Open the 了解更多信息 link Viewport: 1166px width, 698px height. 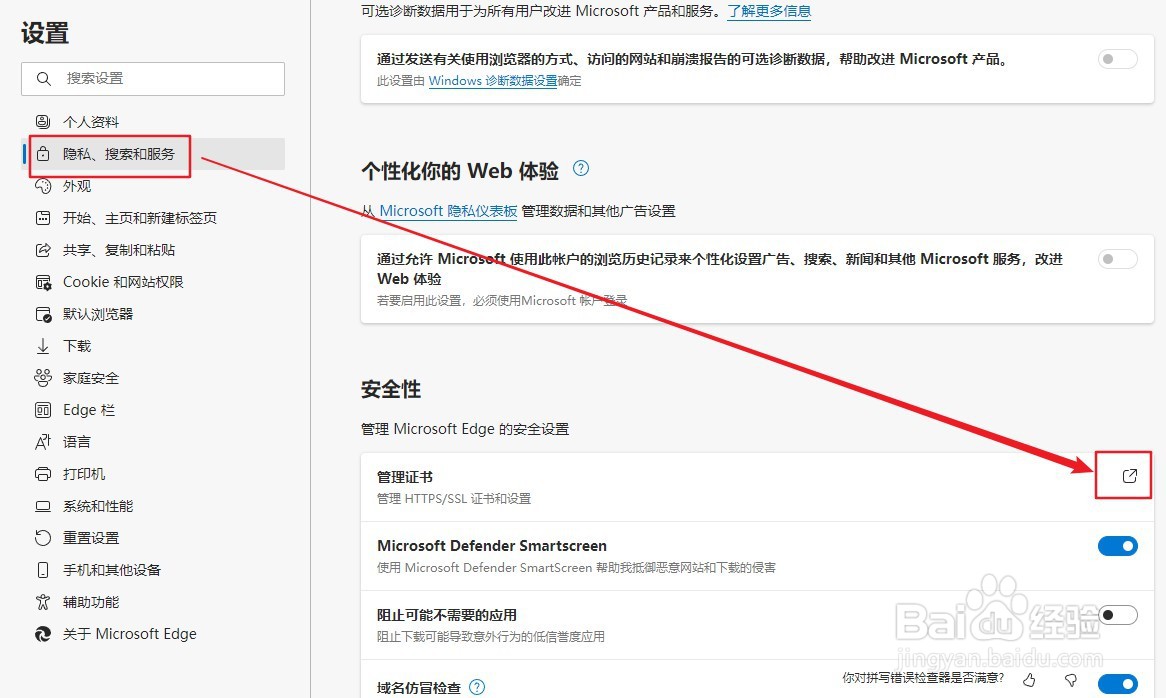click(x=769, y=11)
